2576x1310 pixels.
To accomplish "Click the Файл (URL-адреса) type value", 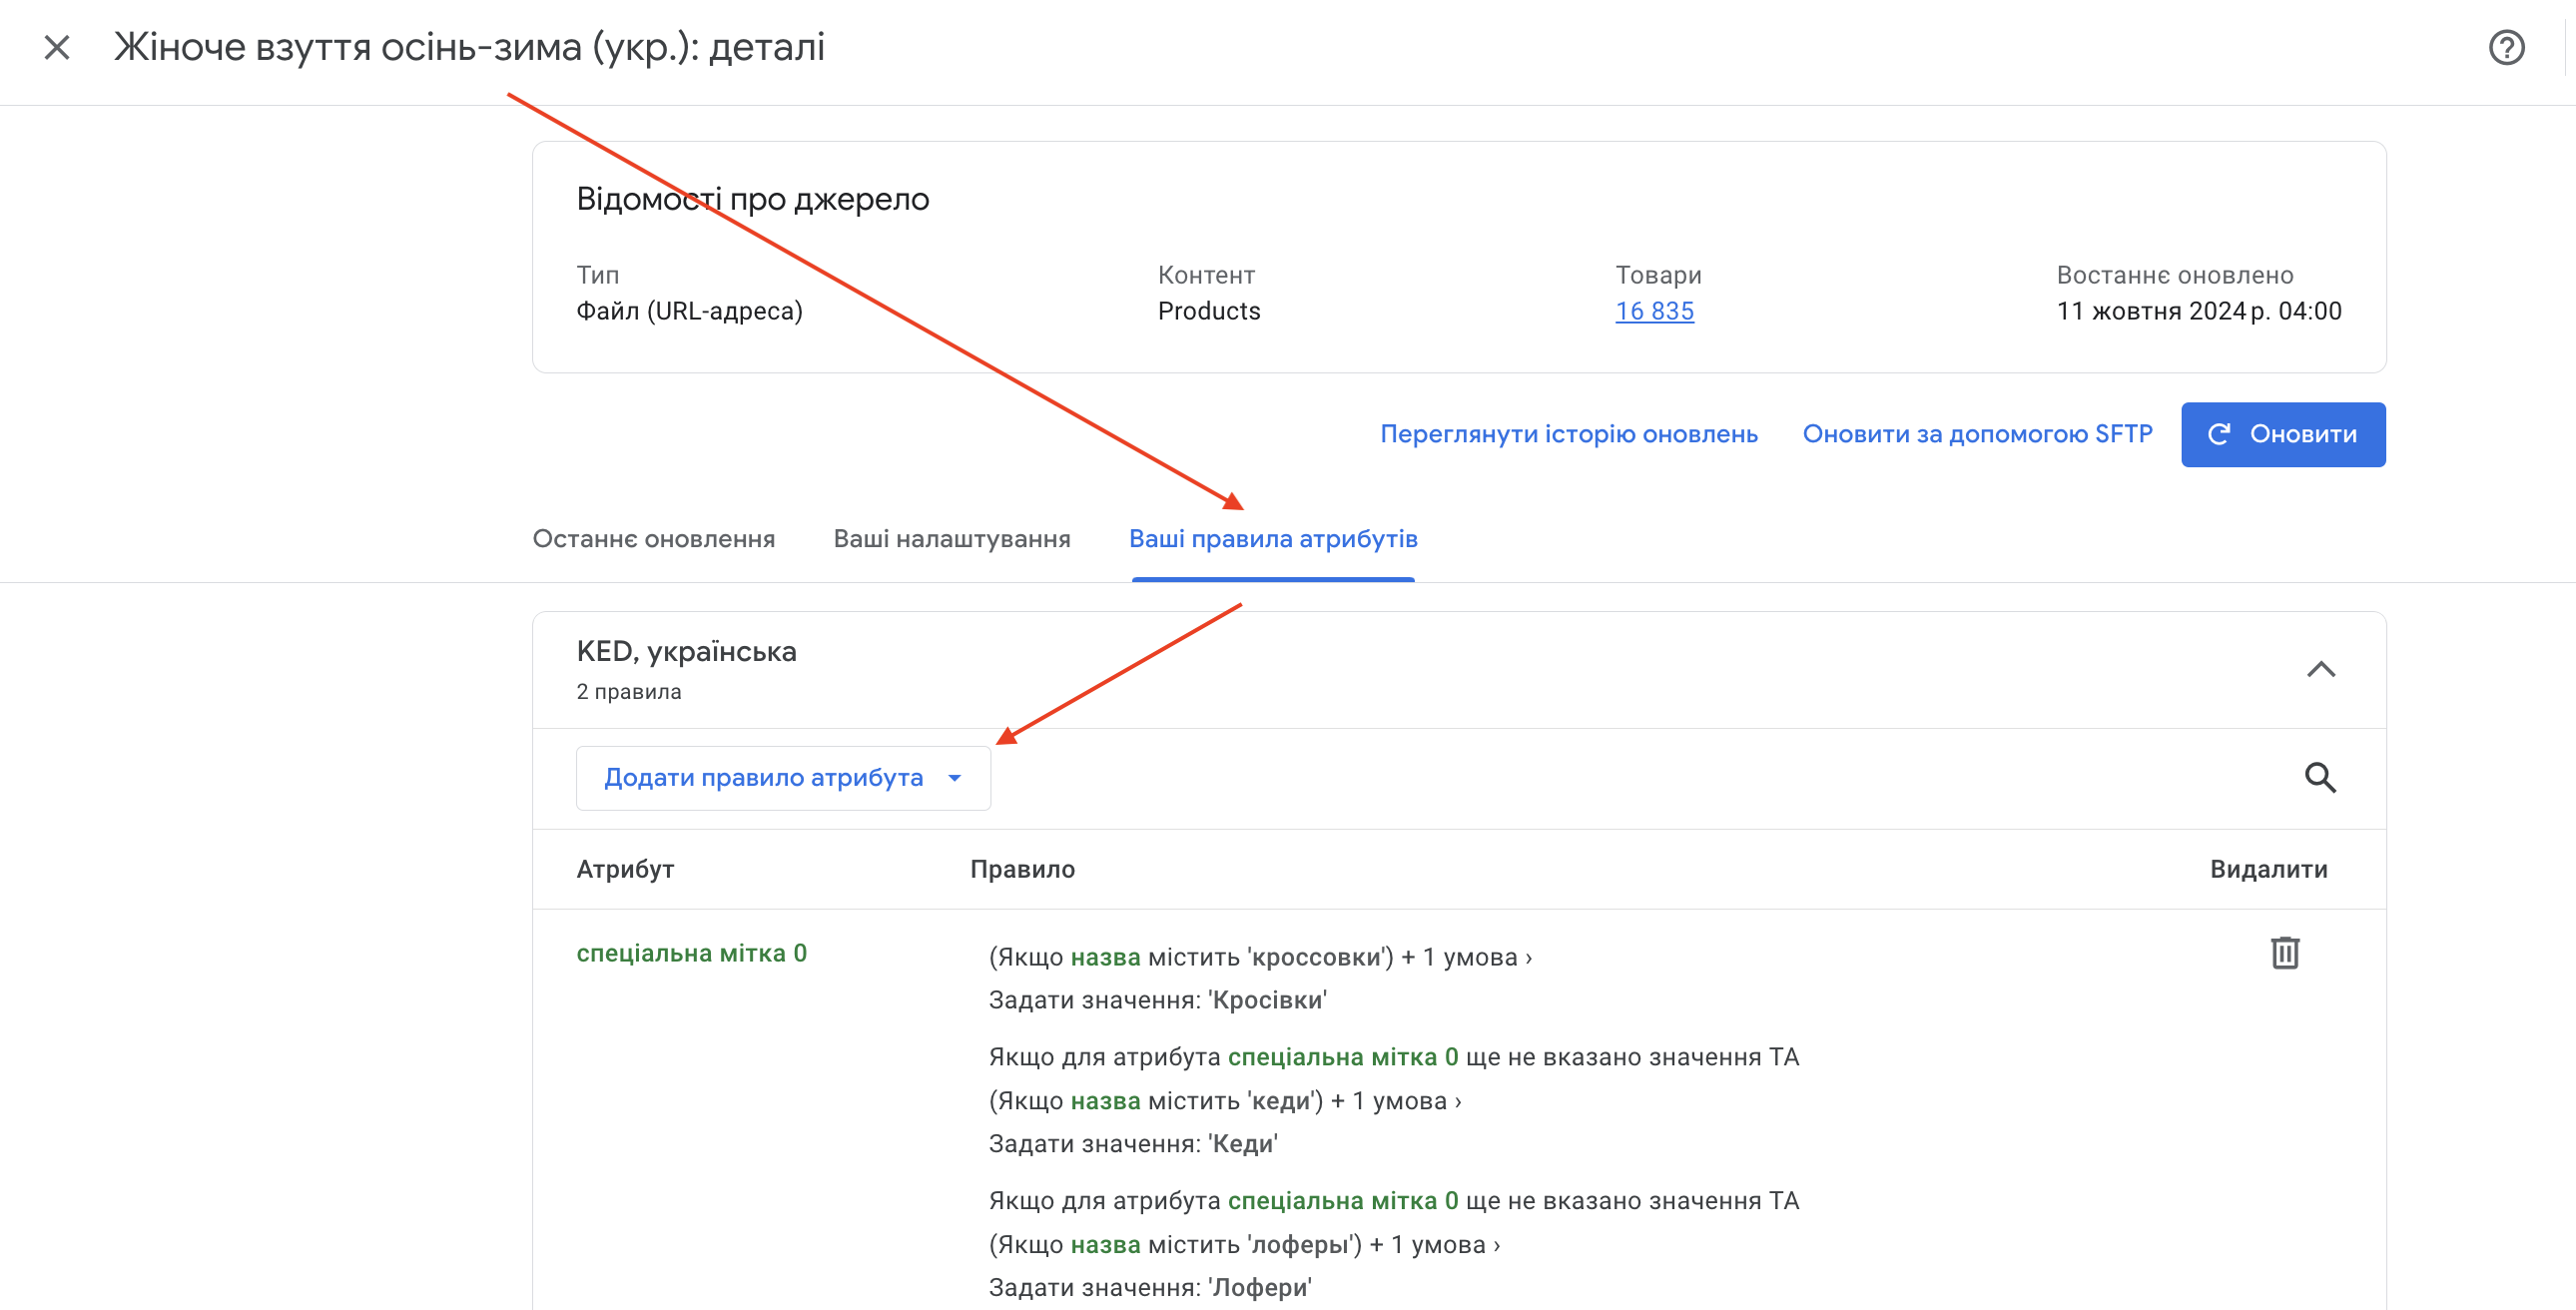I will 689,311.
